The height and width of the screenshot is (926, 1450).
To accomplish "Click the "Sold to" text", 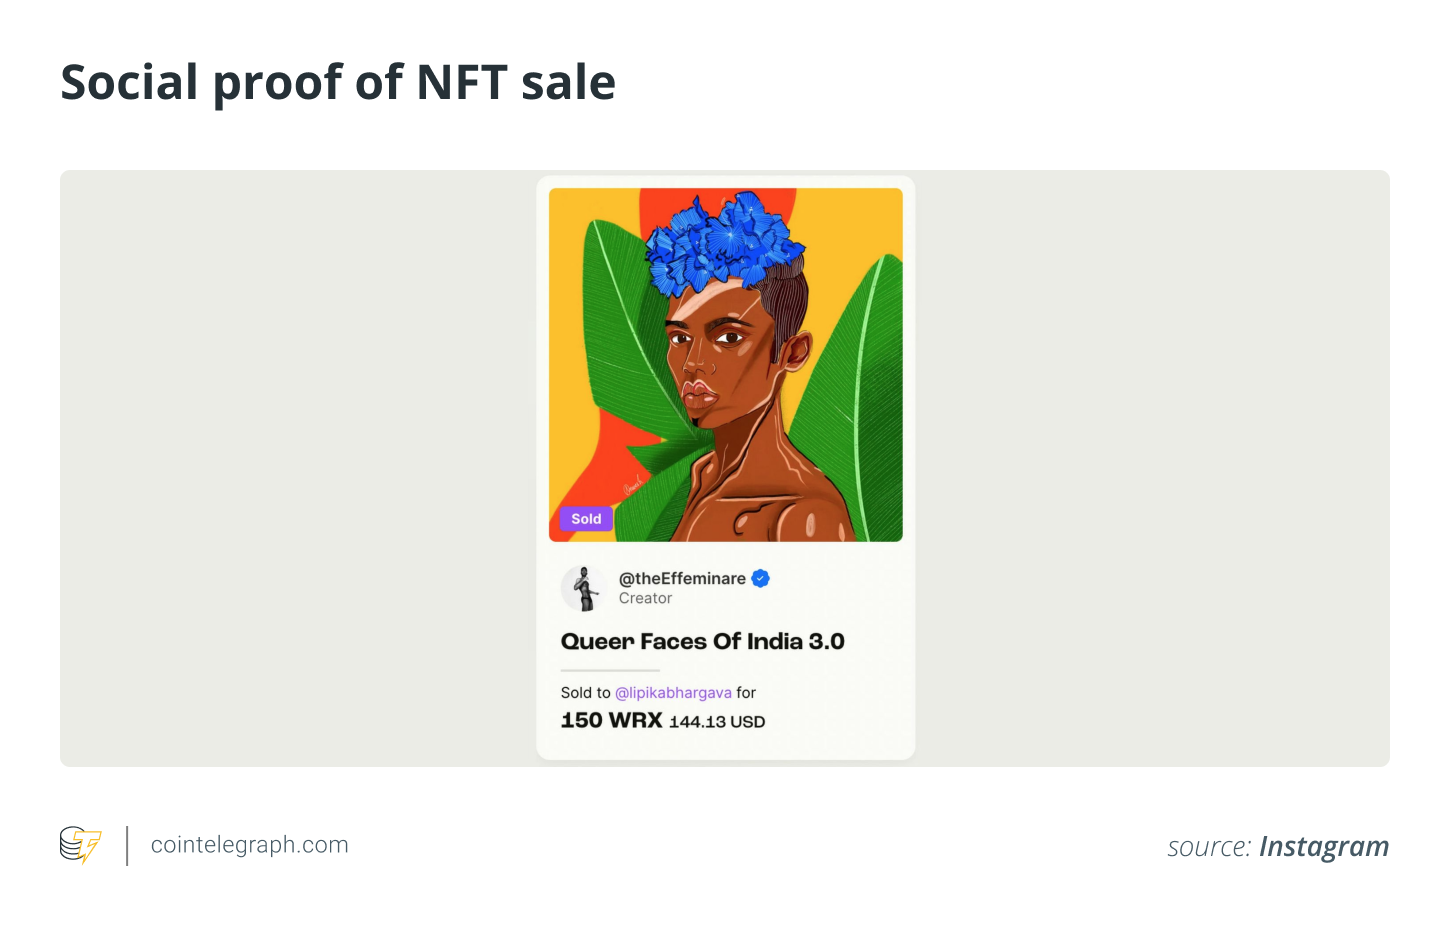I will click(x=585, y=693).
